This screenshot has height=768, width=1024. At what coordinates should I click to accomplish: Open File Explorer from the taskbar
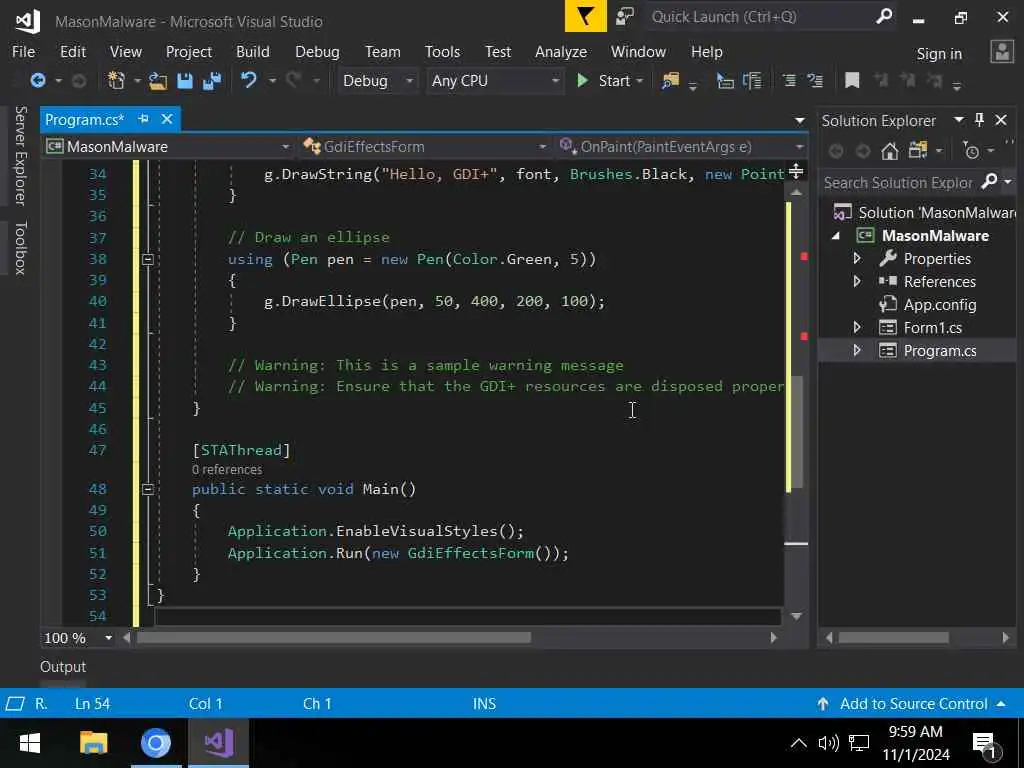[x=93, y=743]
